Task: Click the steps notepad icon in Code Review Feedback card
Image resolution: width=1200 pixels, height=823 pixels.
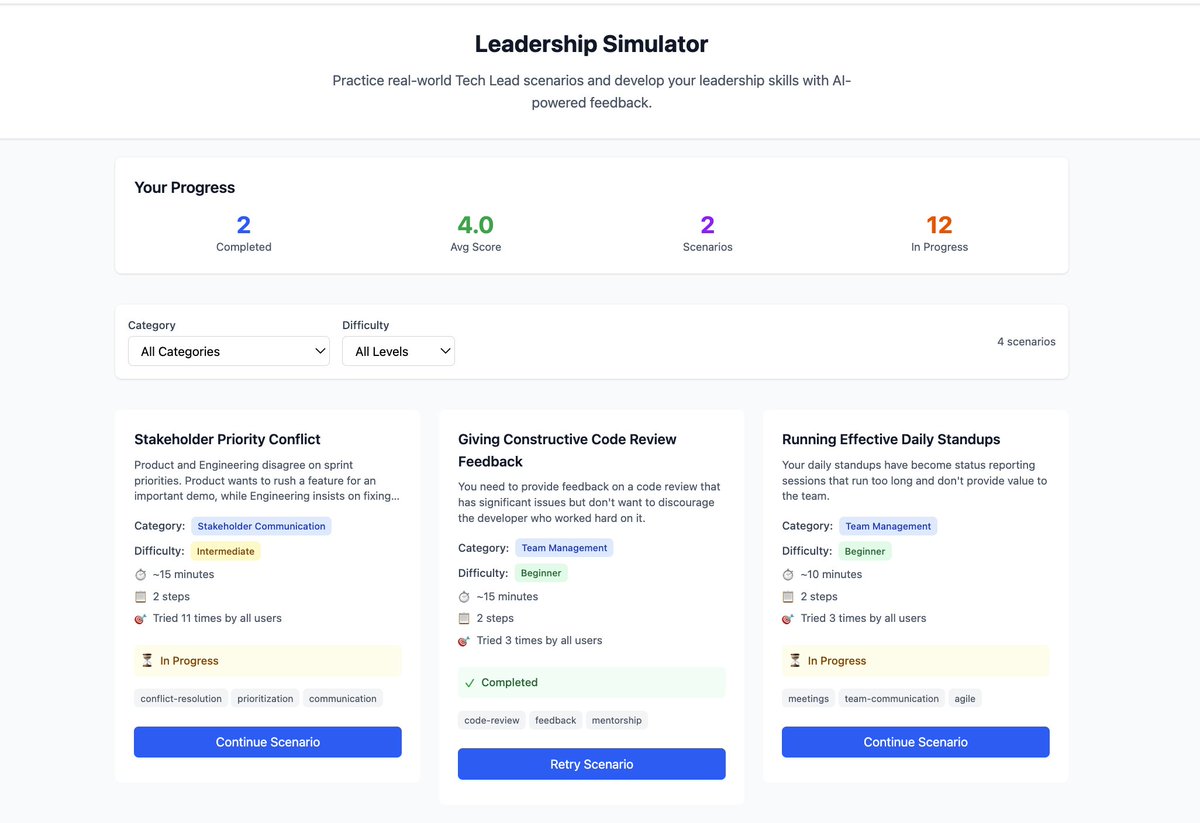Action: [x=464, y=619]
